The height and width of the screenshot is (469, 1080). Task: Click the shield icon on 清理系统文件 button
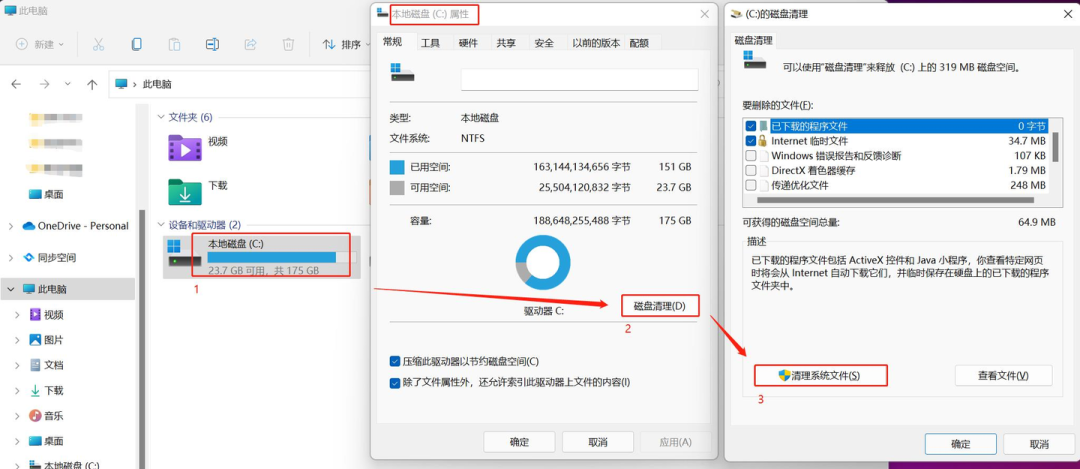pyautogui.click(x=784, y=375)
